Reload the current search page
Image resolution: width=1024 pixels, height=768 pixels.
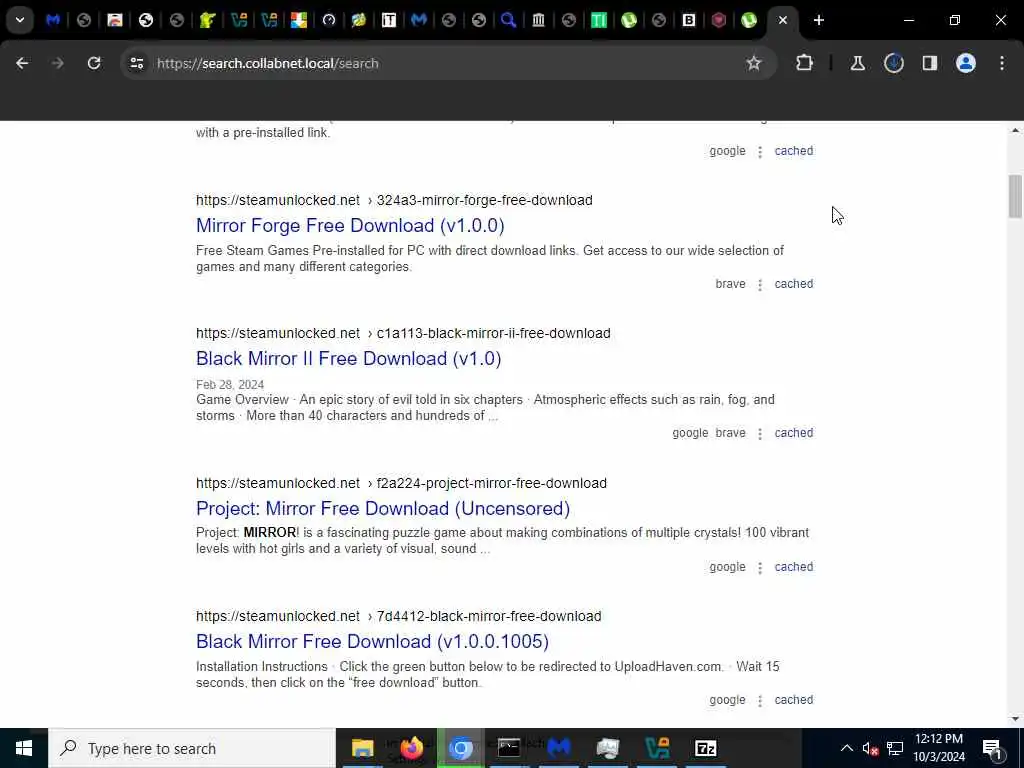[x=94, y=63]
